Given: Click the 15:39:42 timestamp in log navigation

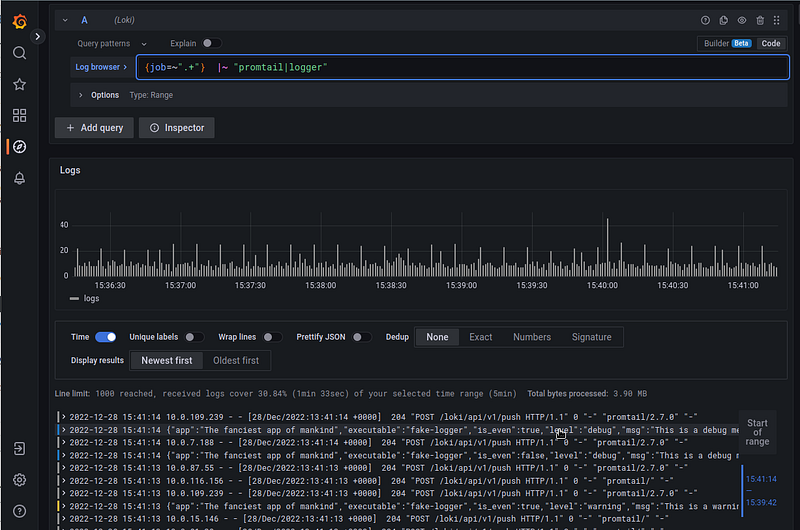Looking at the screenshot, I should click(x=761, y=502).
